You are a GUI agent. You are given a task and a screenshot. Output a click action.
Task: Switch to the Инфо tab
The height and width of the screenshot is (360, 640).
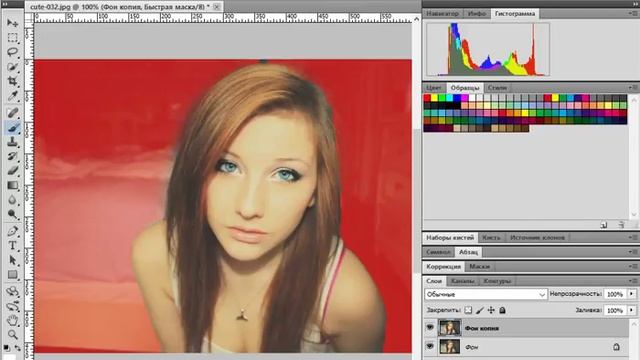pyautogui.click(x=476, y=13)
